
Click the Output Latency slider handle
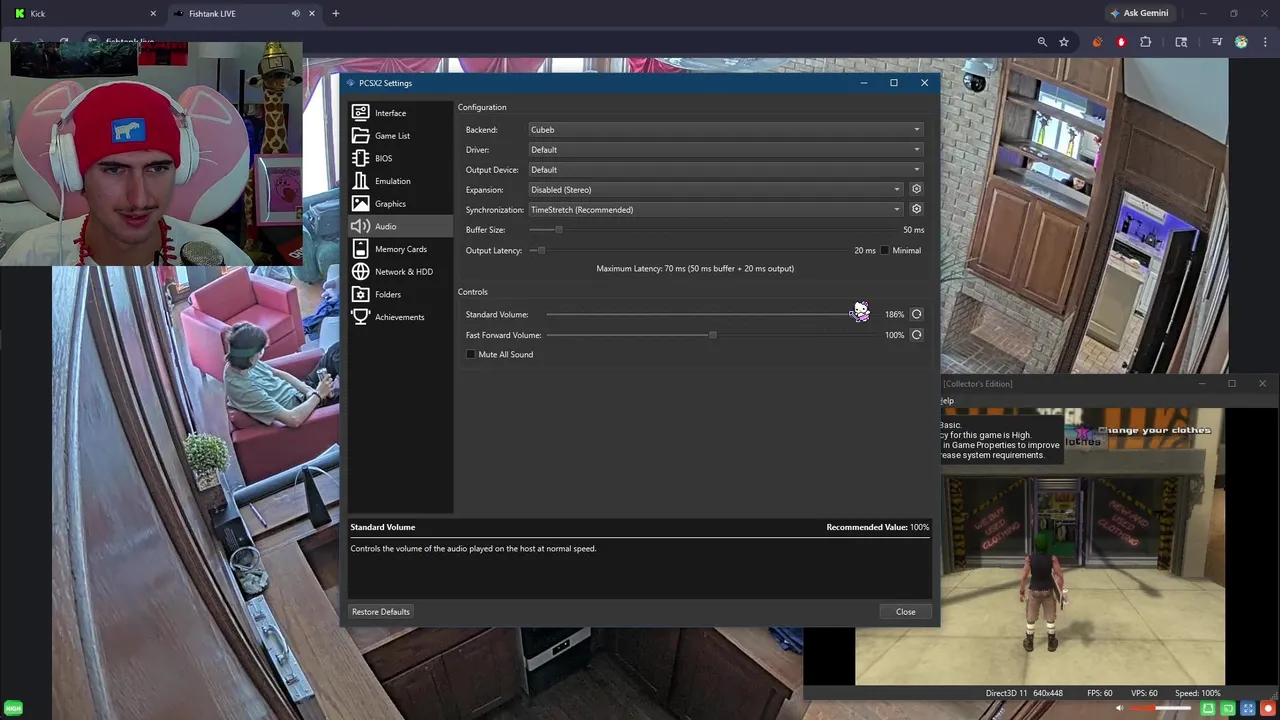click(541, 250)
